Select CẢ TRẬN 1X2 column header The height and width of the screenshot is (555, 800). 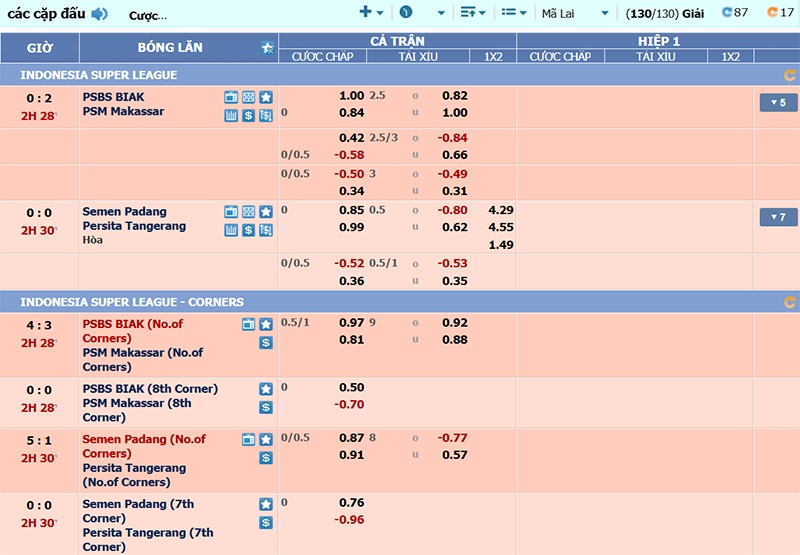(493, 57)
